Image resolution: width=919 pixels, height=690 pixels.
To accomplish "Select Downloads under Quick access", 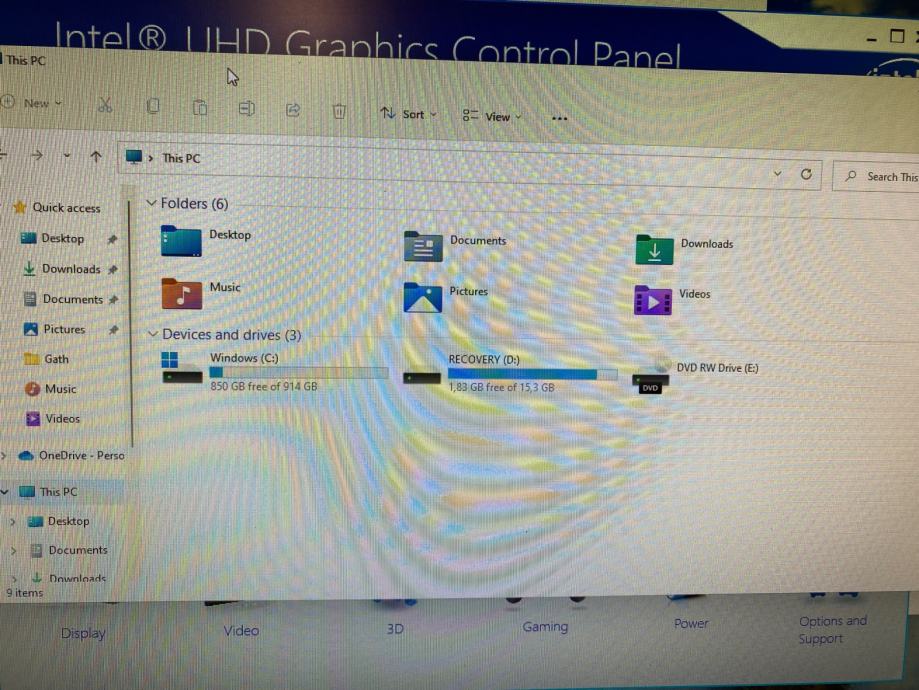I will pyautogui.click(x=62, y=268).
